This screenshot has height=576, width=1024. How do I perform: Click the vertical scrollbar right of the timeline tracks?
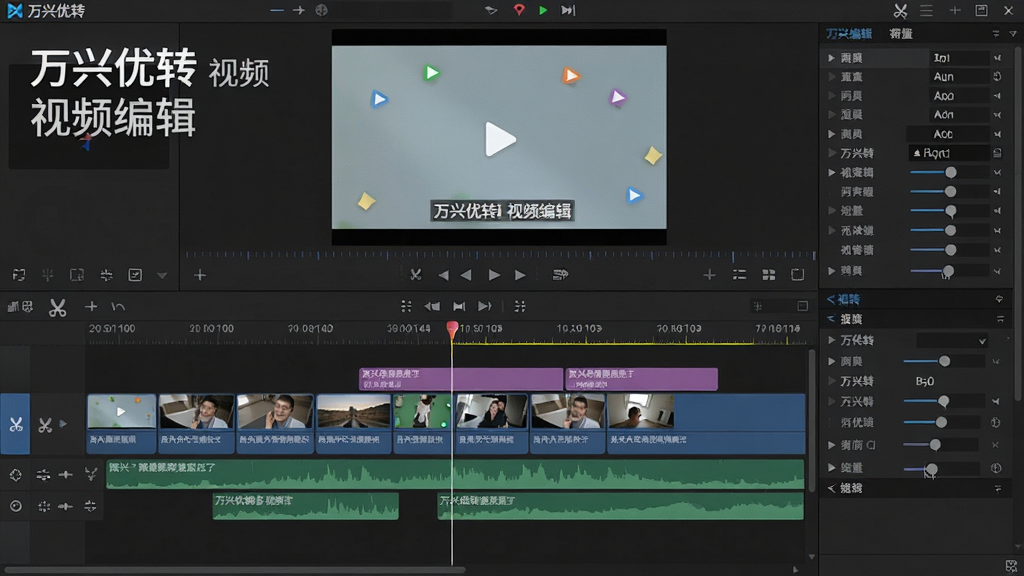click(812, 421)
